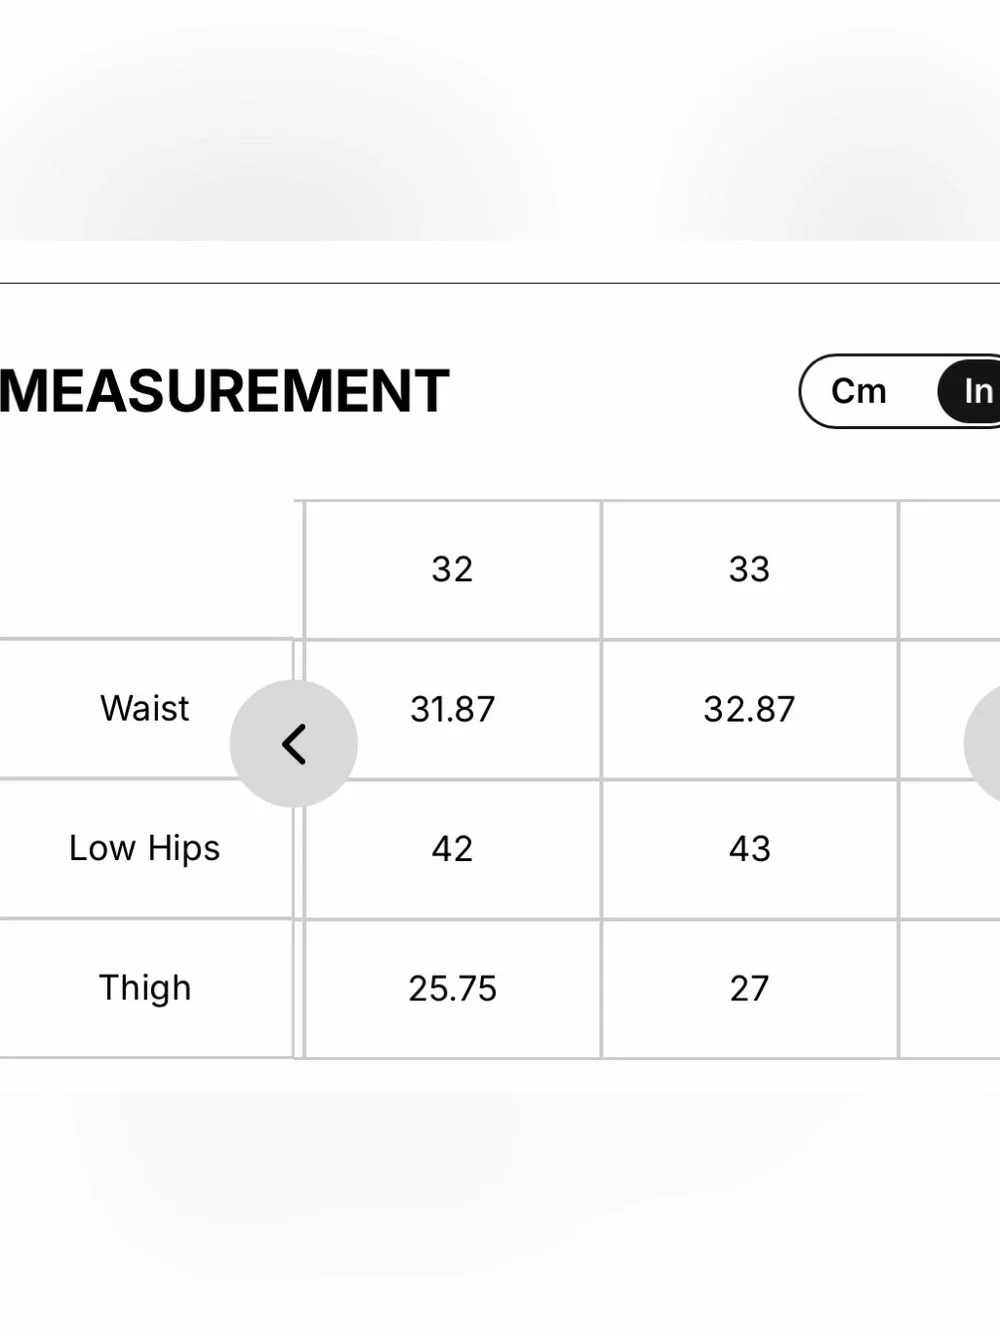Switch measurement units to Cm
This screenshot has height=1333, width=1000.
(x=859, y=391)
